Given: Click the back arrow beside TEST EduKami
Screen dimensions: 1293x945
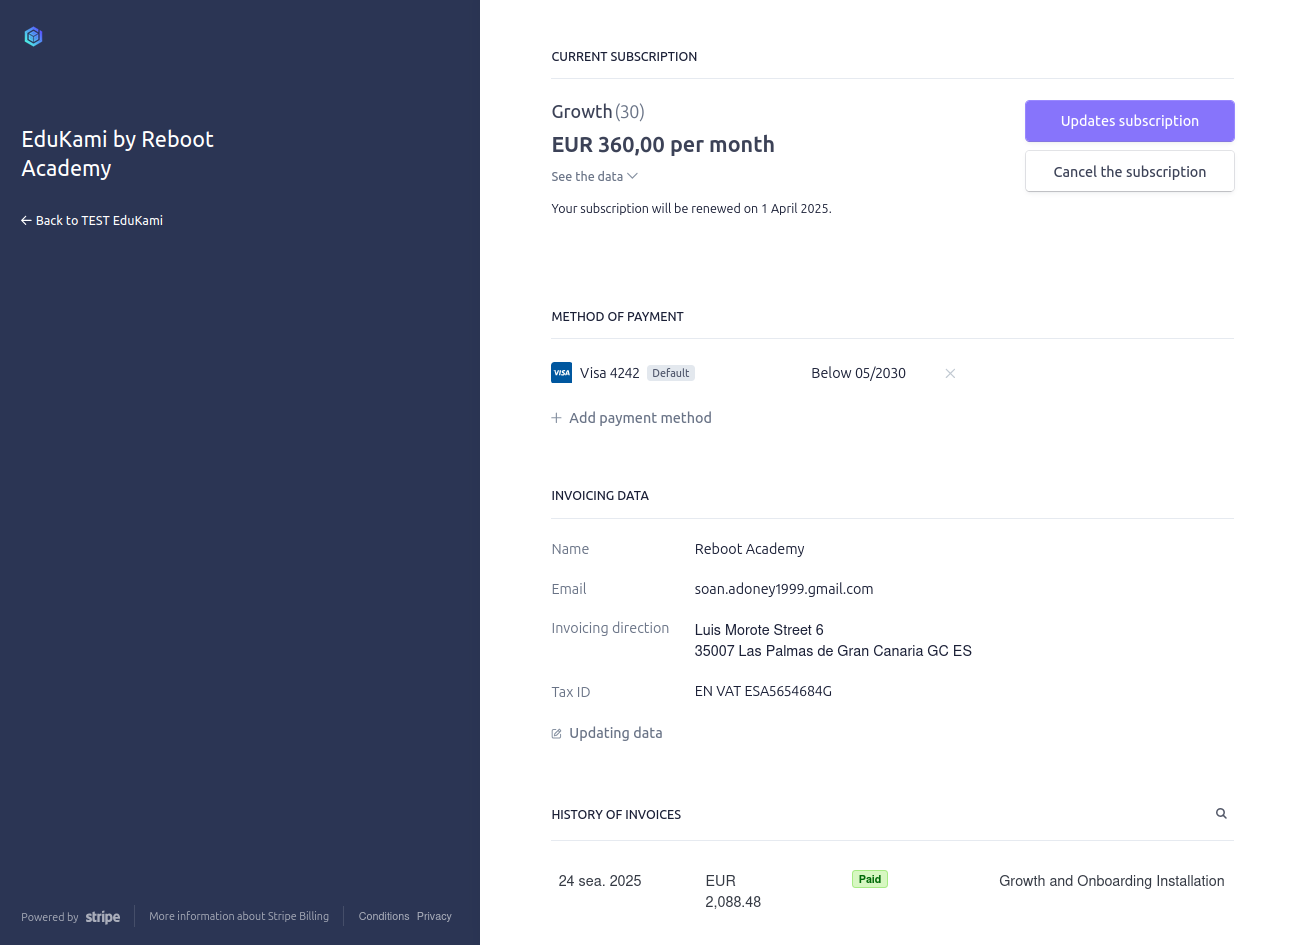Looking at the screenshot, I should (26, 221).
